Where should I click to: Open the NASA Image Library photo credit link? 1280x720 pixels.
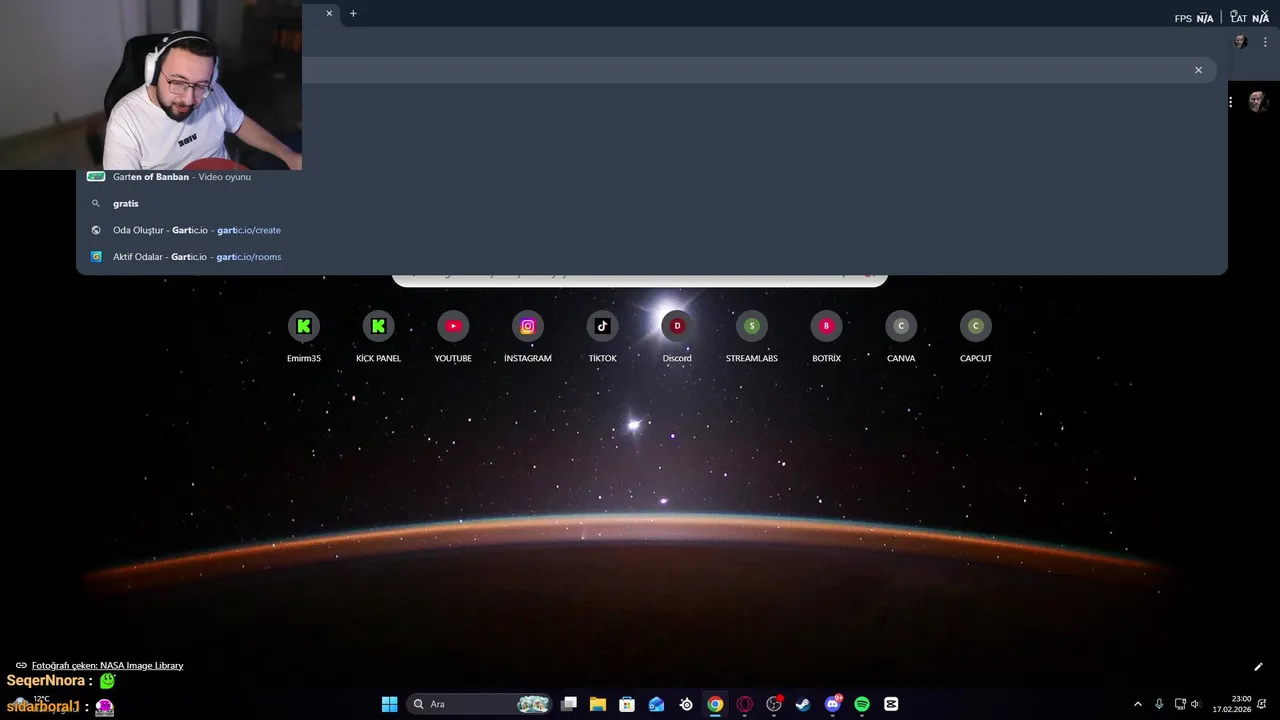(107, 665)
